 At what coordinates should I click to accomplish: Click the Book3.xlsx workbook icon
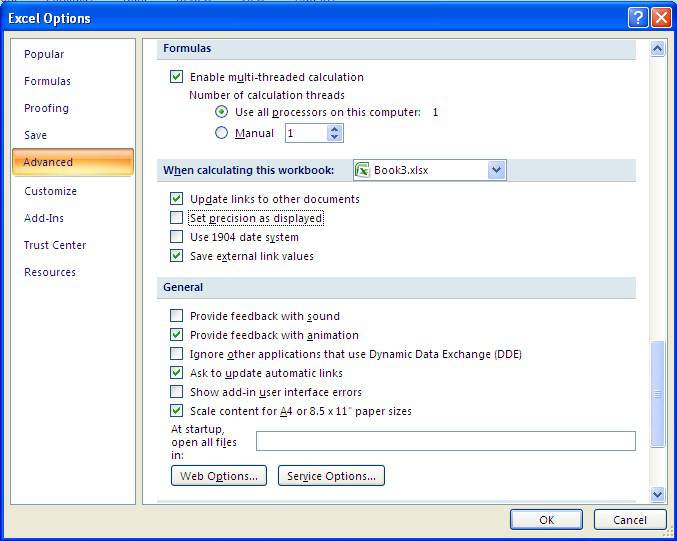coord(362,171)
